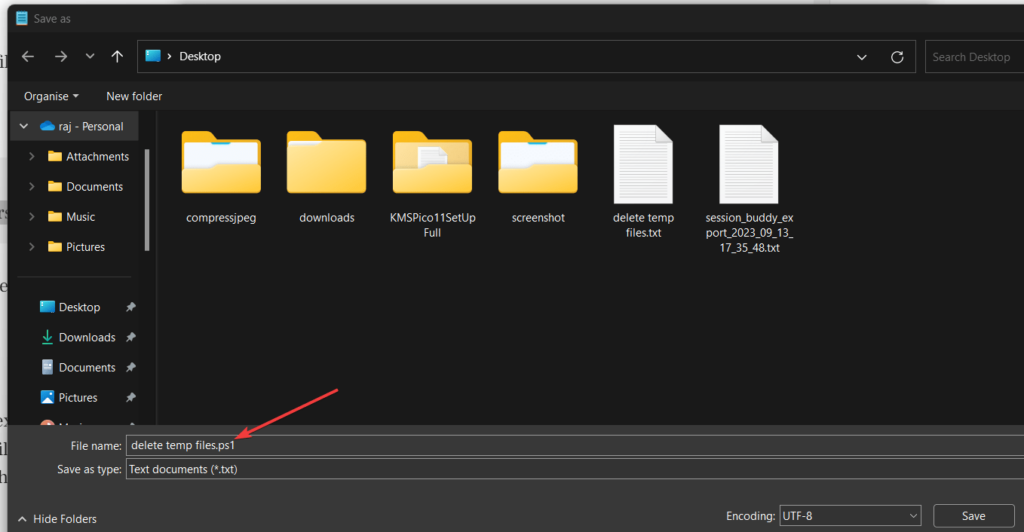Open recent locations dropdown chevron

click(89, 57)
